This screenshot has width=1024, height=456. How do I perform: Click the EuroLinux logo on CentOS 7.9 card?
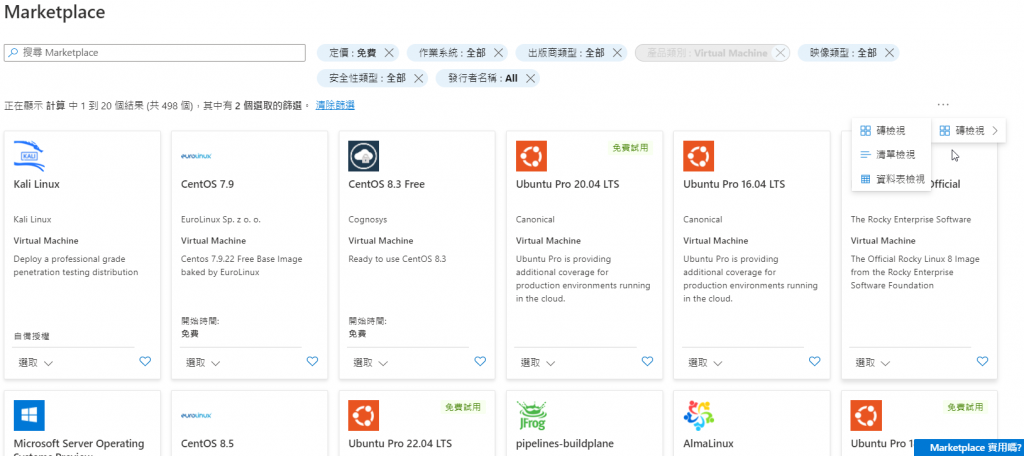pyautogui.click(x=196, y=156)
